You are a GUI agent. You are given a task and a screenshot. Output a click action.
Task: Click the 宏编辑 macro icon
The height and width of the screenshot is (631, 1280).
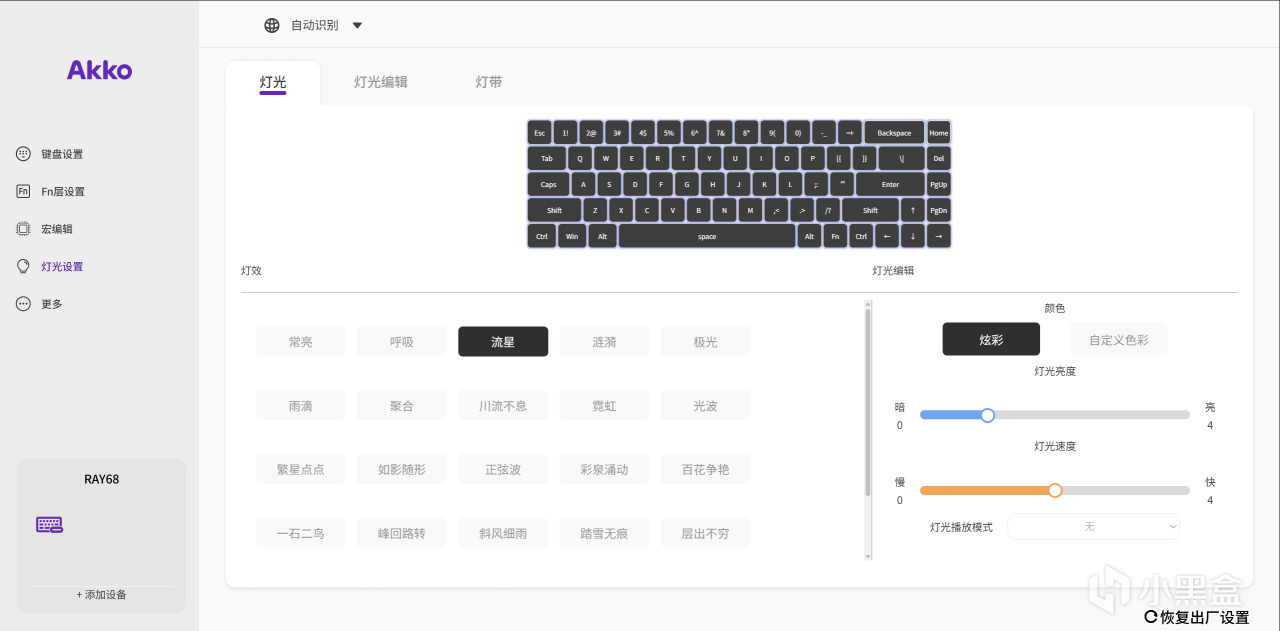click(23, 229)
